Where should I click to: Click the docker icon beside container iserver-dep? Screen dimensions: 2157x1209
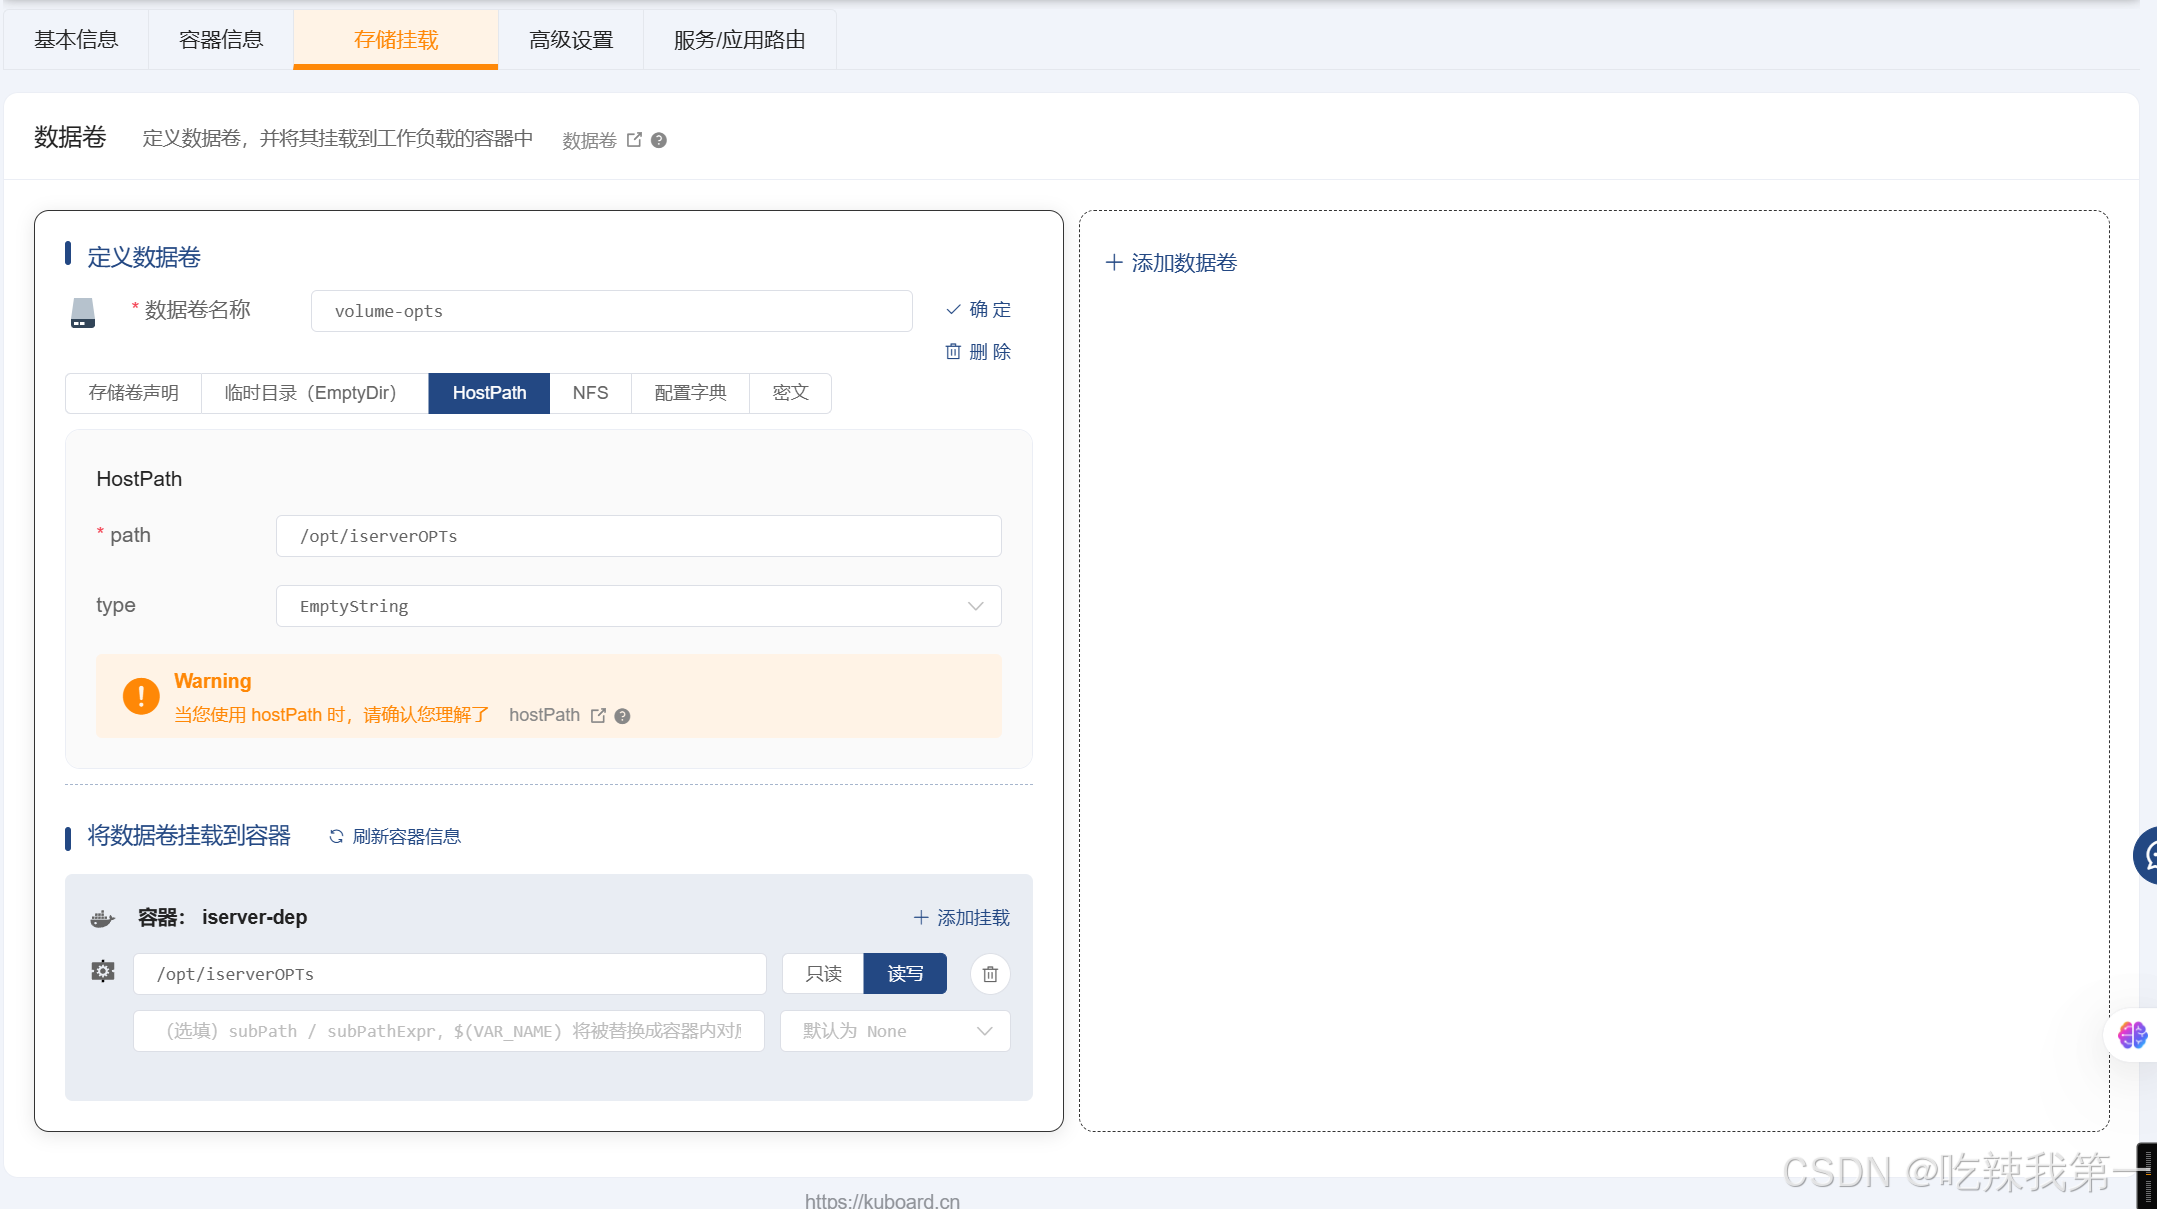click(102, 918)
